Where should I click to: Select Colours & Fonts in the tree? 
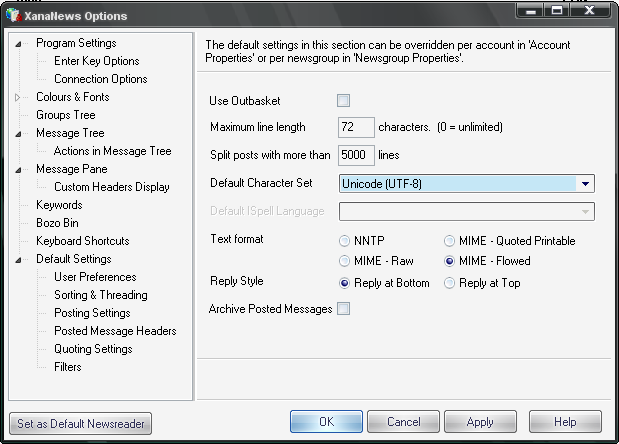(73, 97)
